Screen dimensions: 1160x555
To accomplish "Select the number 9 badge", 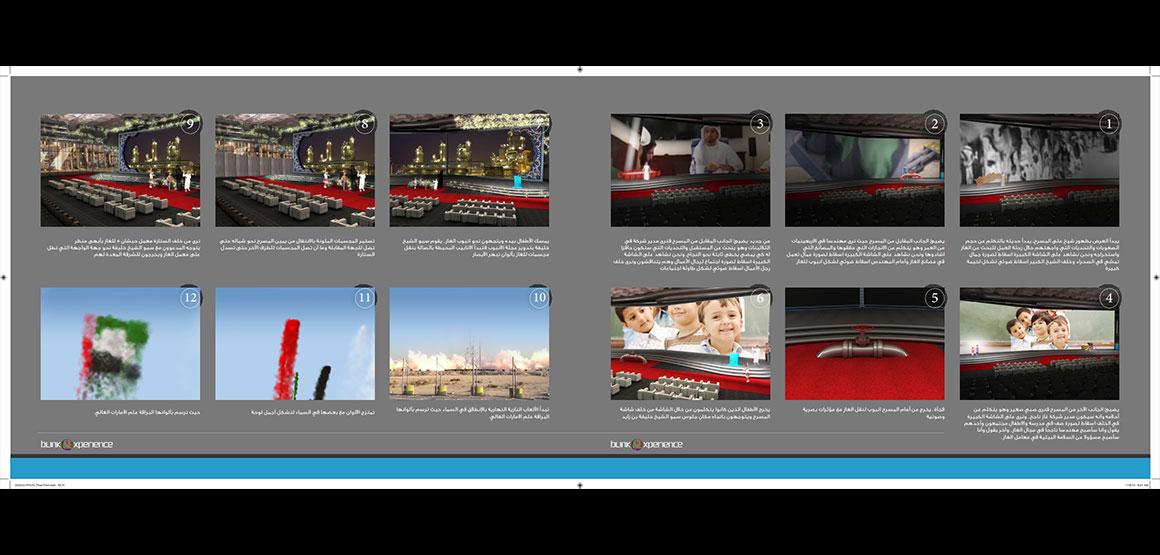I will tap(190, 124).
